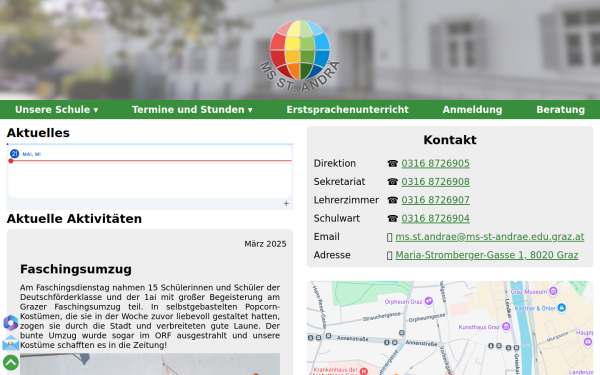Open the Erstsprachenunterricht menu item
Screen dimensions: 600x375
[x=347, y=110]
